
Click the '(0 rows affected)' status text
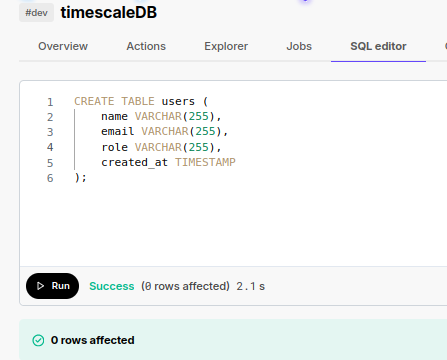[x=185, y=286]
